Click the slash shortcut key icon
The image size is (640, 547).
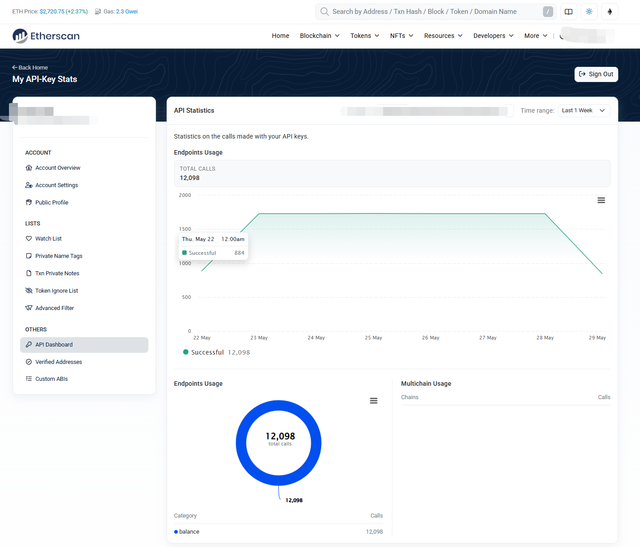click(x=548, y=11)
